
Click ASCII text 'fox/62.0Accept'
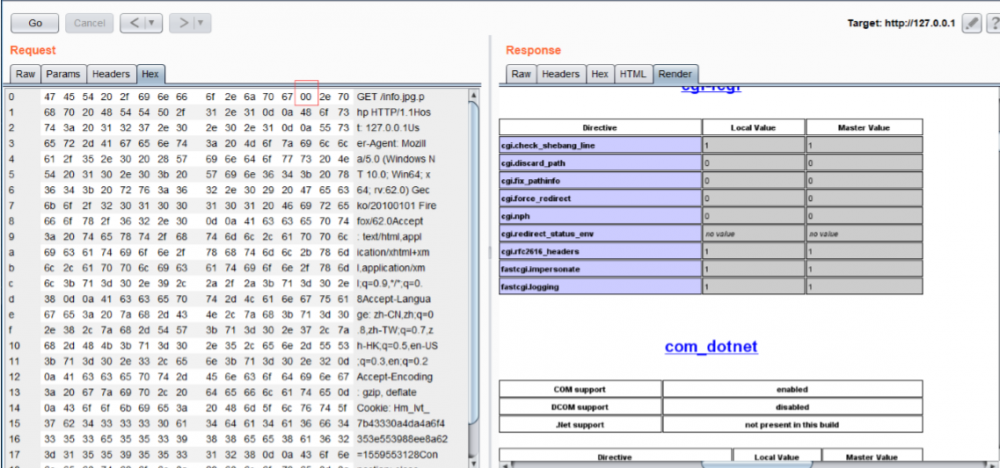tap(389, 221)
